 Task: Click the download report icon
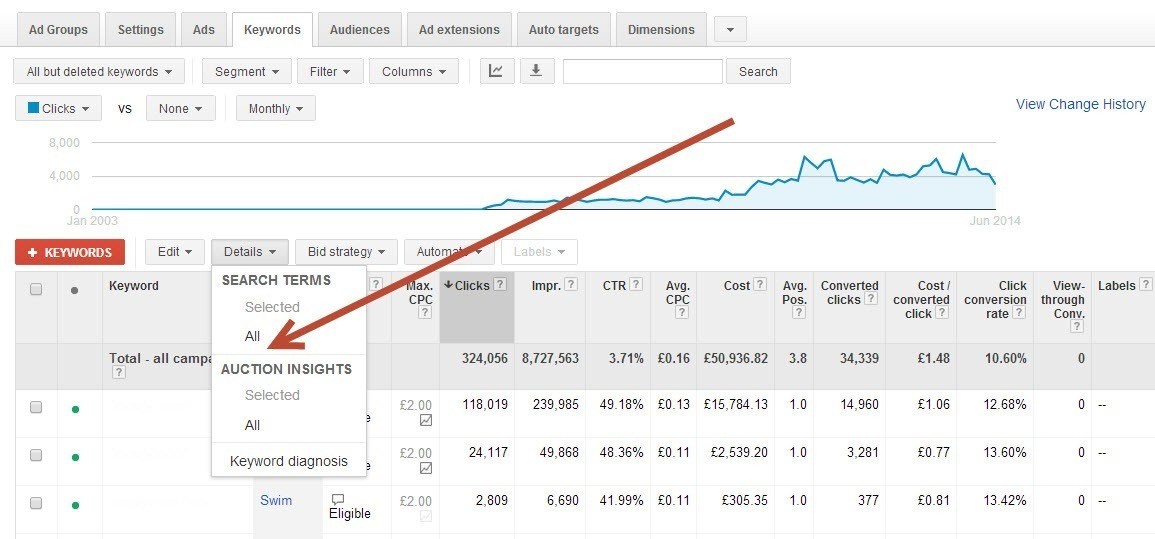coord(536,71)
